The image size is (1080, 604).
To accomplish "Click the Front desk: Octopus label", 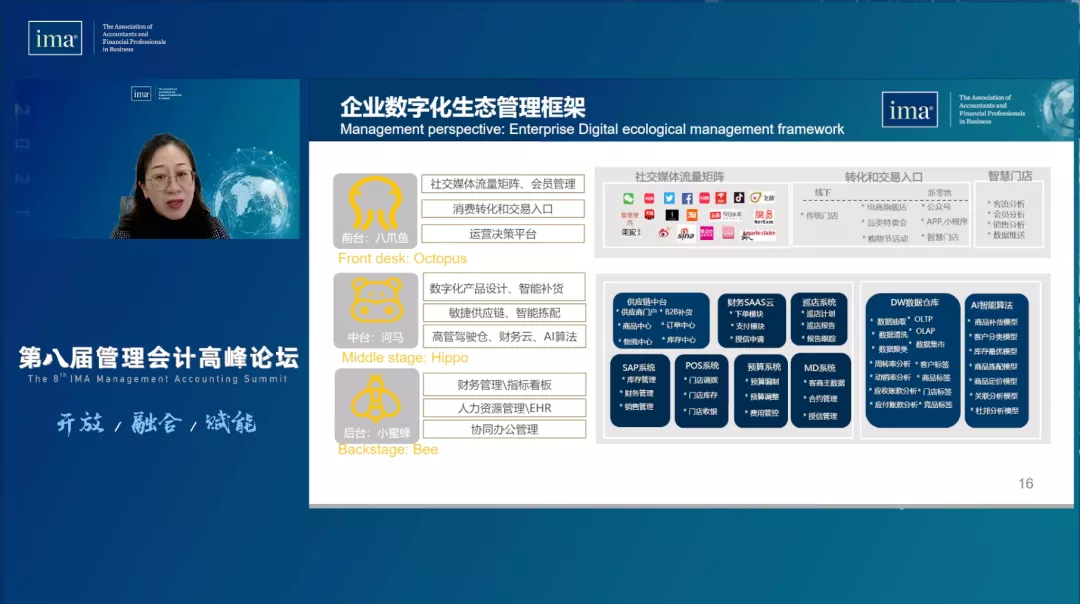I will (402, 258).
